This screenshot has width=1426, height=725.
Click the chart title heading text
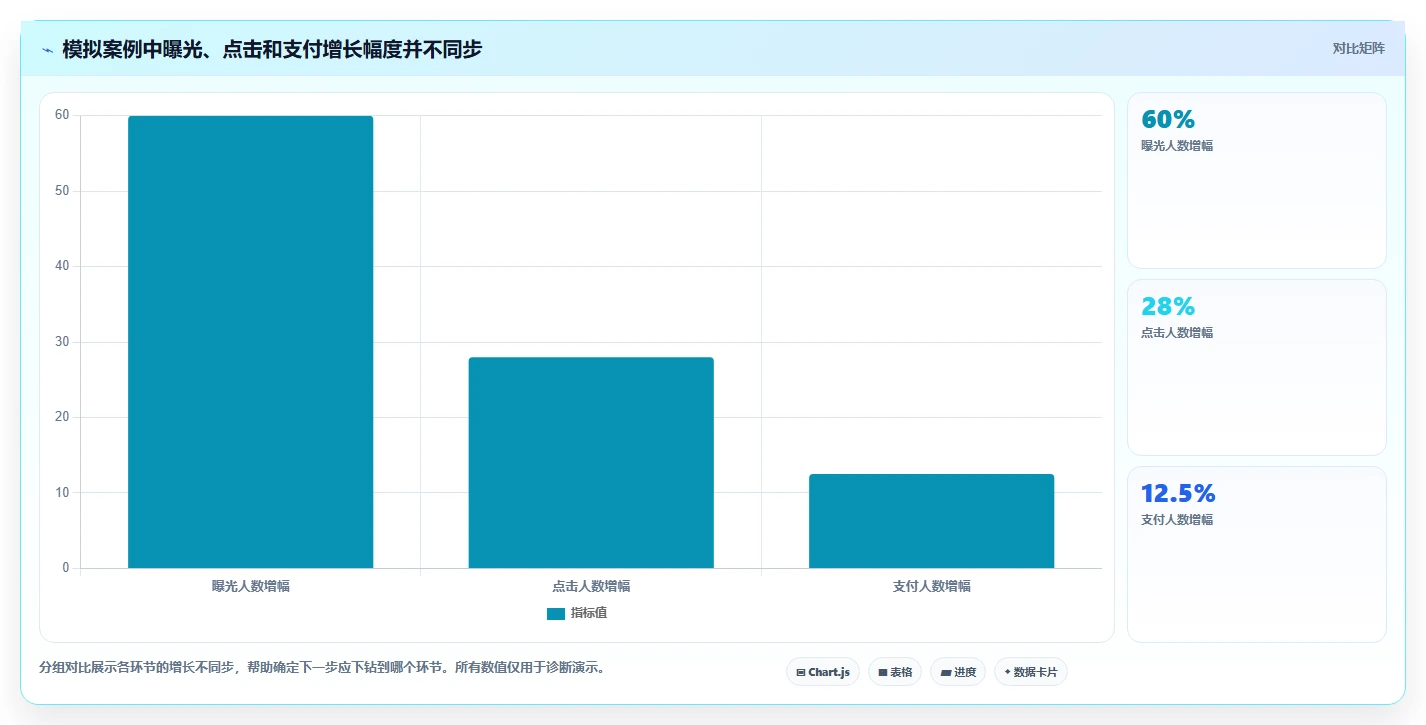272,49
